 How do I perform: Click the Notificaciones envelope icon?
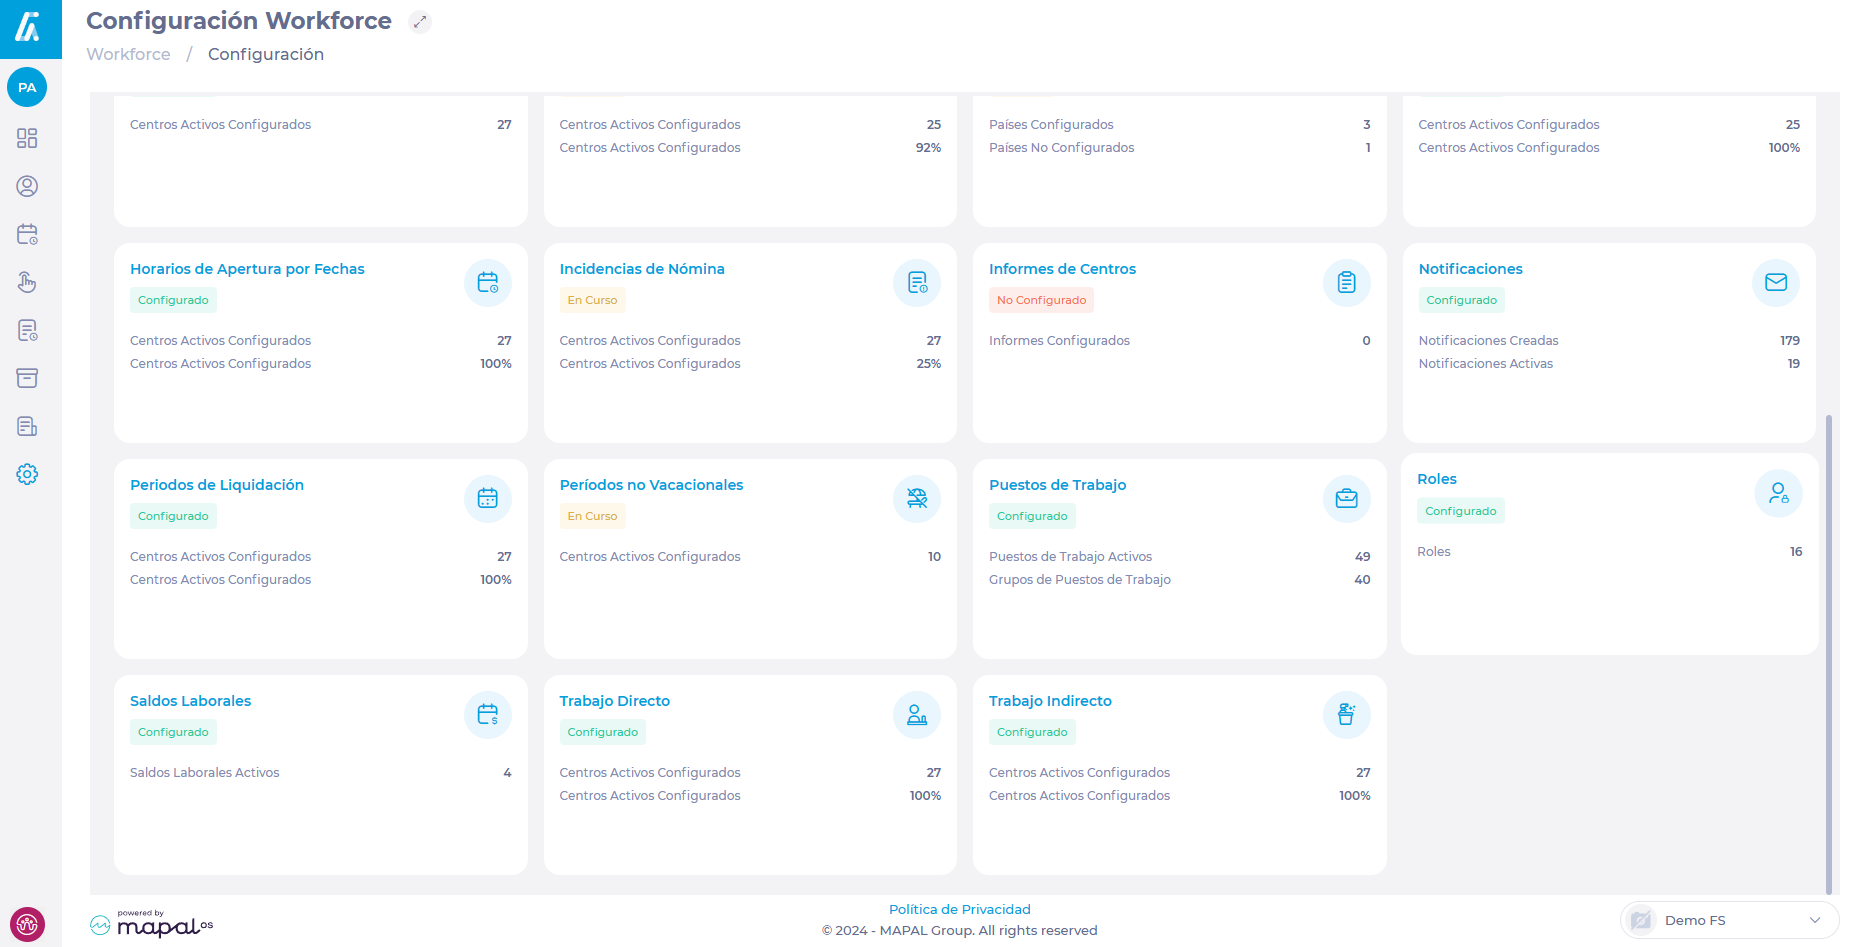pyautogui.click(x=1775, y=283)
